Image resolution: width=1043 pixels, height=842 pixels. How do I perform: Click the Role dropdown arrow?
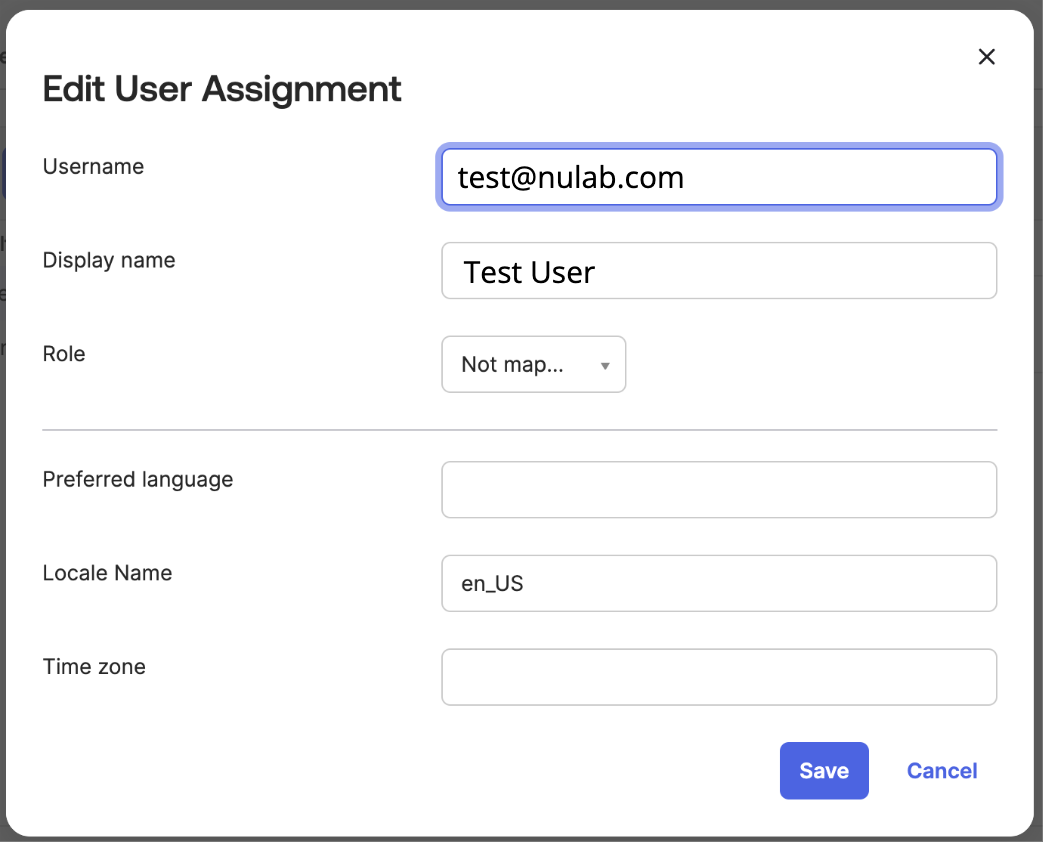tap(605, 366)
